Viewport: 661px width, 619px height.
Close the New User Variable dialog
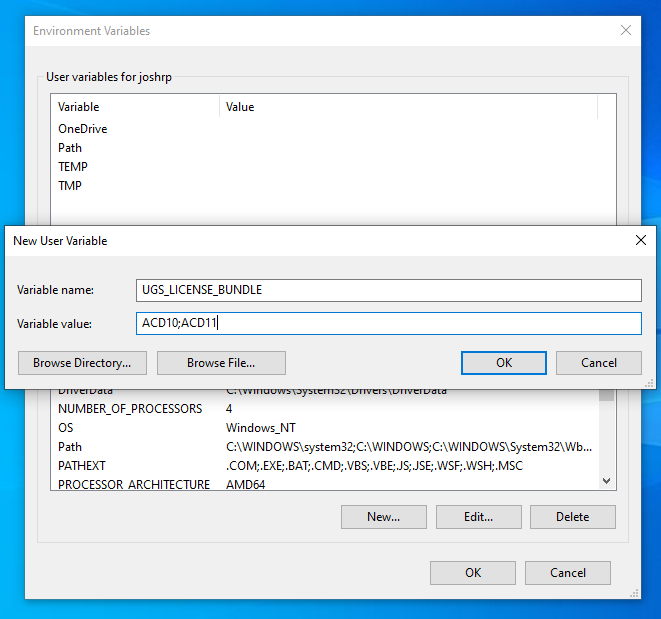coord(640,240)
